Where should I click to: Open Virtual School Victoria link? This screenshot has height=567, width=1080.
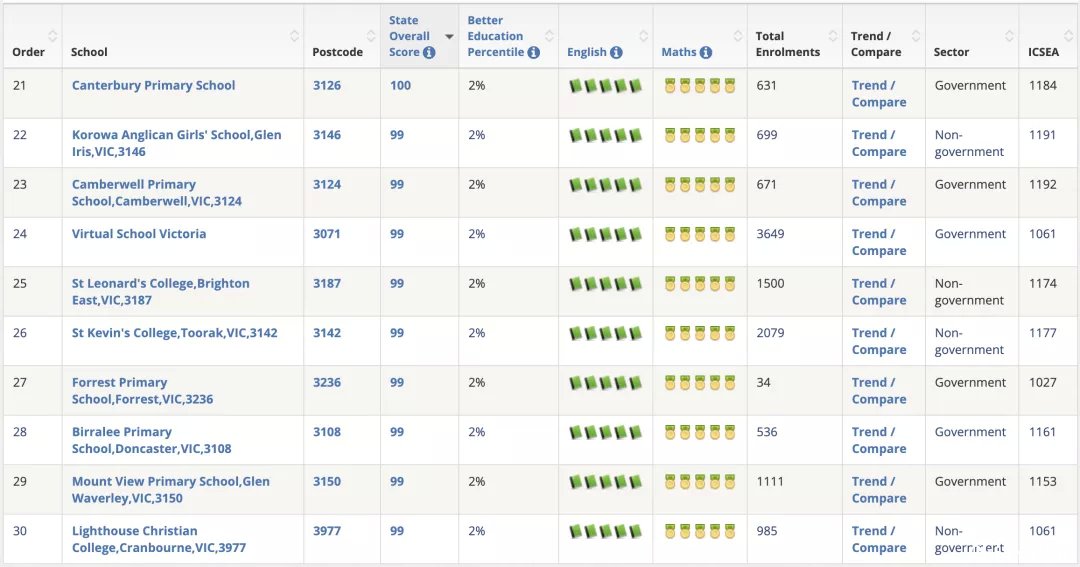coord(139,234)
